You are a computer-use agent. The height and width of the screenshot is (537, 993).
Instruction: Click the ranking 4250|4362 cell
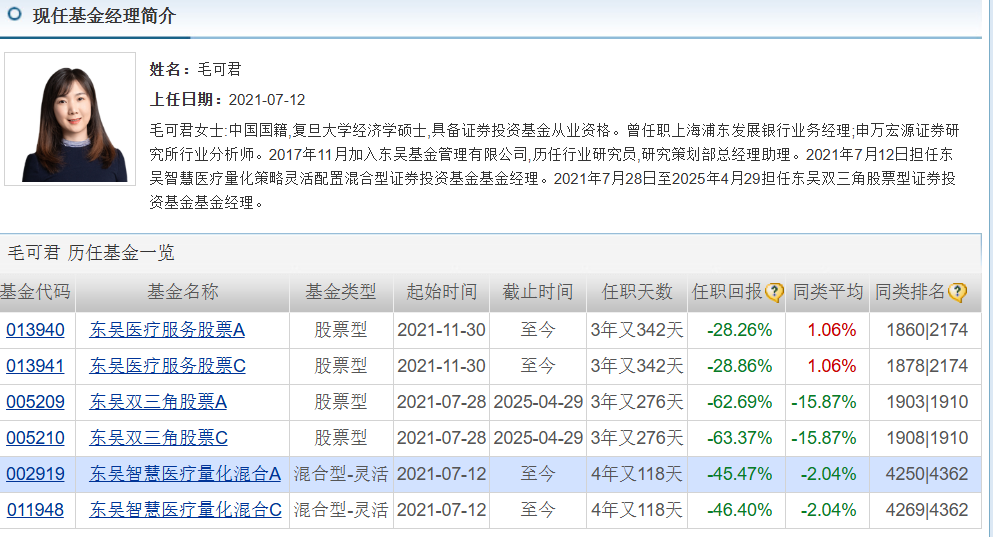point(927,474)
